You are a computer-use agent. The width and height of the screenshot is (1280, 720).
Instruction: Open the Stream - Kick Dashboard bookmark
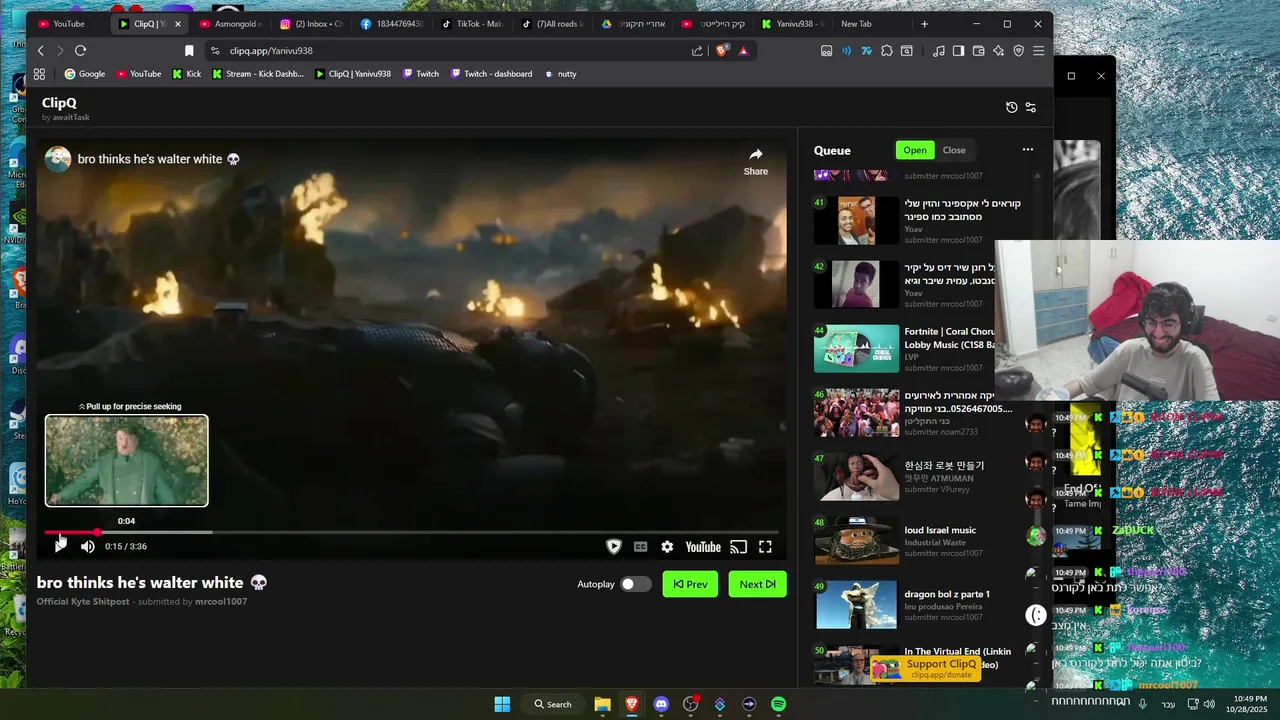pyautogui.click(x=257, y=74)
